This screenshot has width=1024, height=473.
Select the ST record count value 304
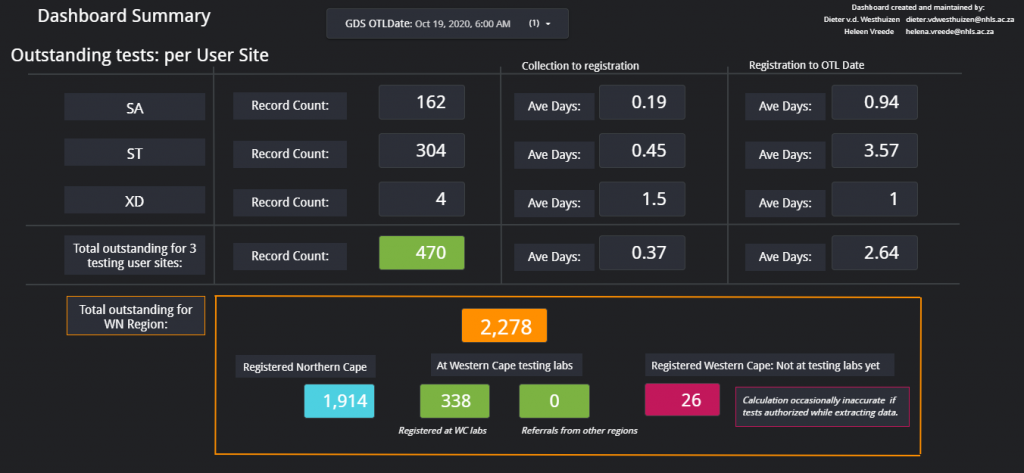(x=421, y=151)
